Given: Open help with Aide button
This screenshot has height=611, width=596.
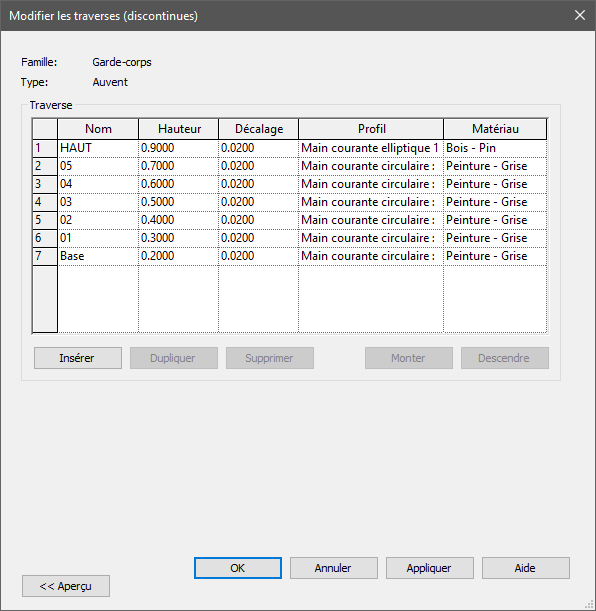Looking at the screenshot, I should click(x=525, y=568).
